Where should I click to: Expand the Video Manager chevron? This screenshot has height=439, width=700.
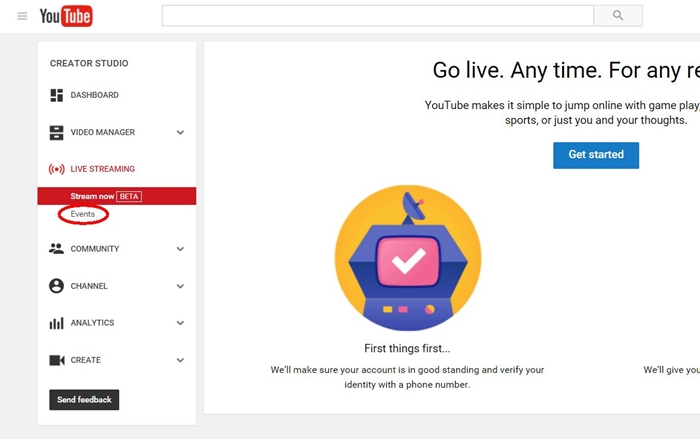(x=180, y=132)
